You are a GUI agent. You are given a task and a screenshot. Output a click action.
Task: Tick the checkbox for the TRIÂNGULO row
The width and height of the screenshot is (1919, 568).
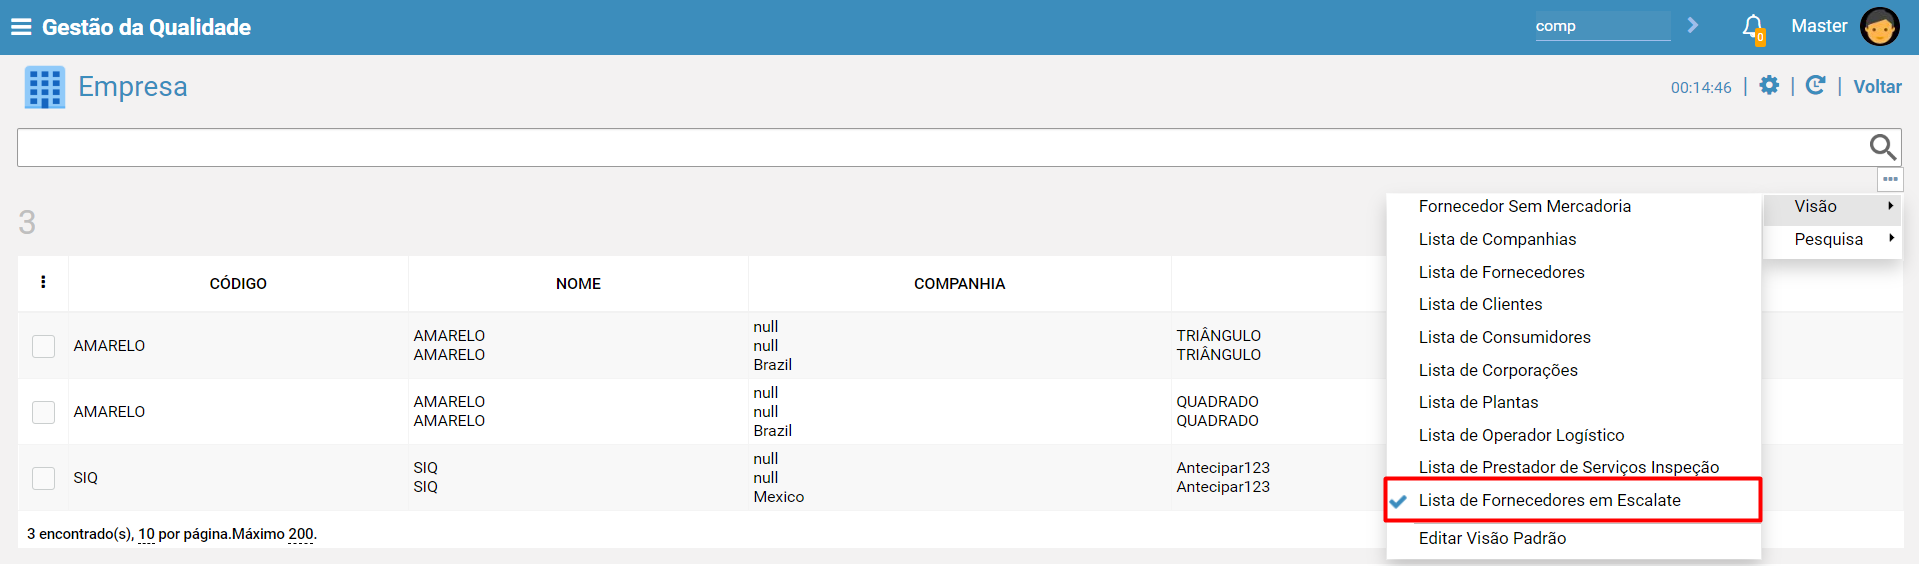tap(43, 346)
